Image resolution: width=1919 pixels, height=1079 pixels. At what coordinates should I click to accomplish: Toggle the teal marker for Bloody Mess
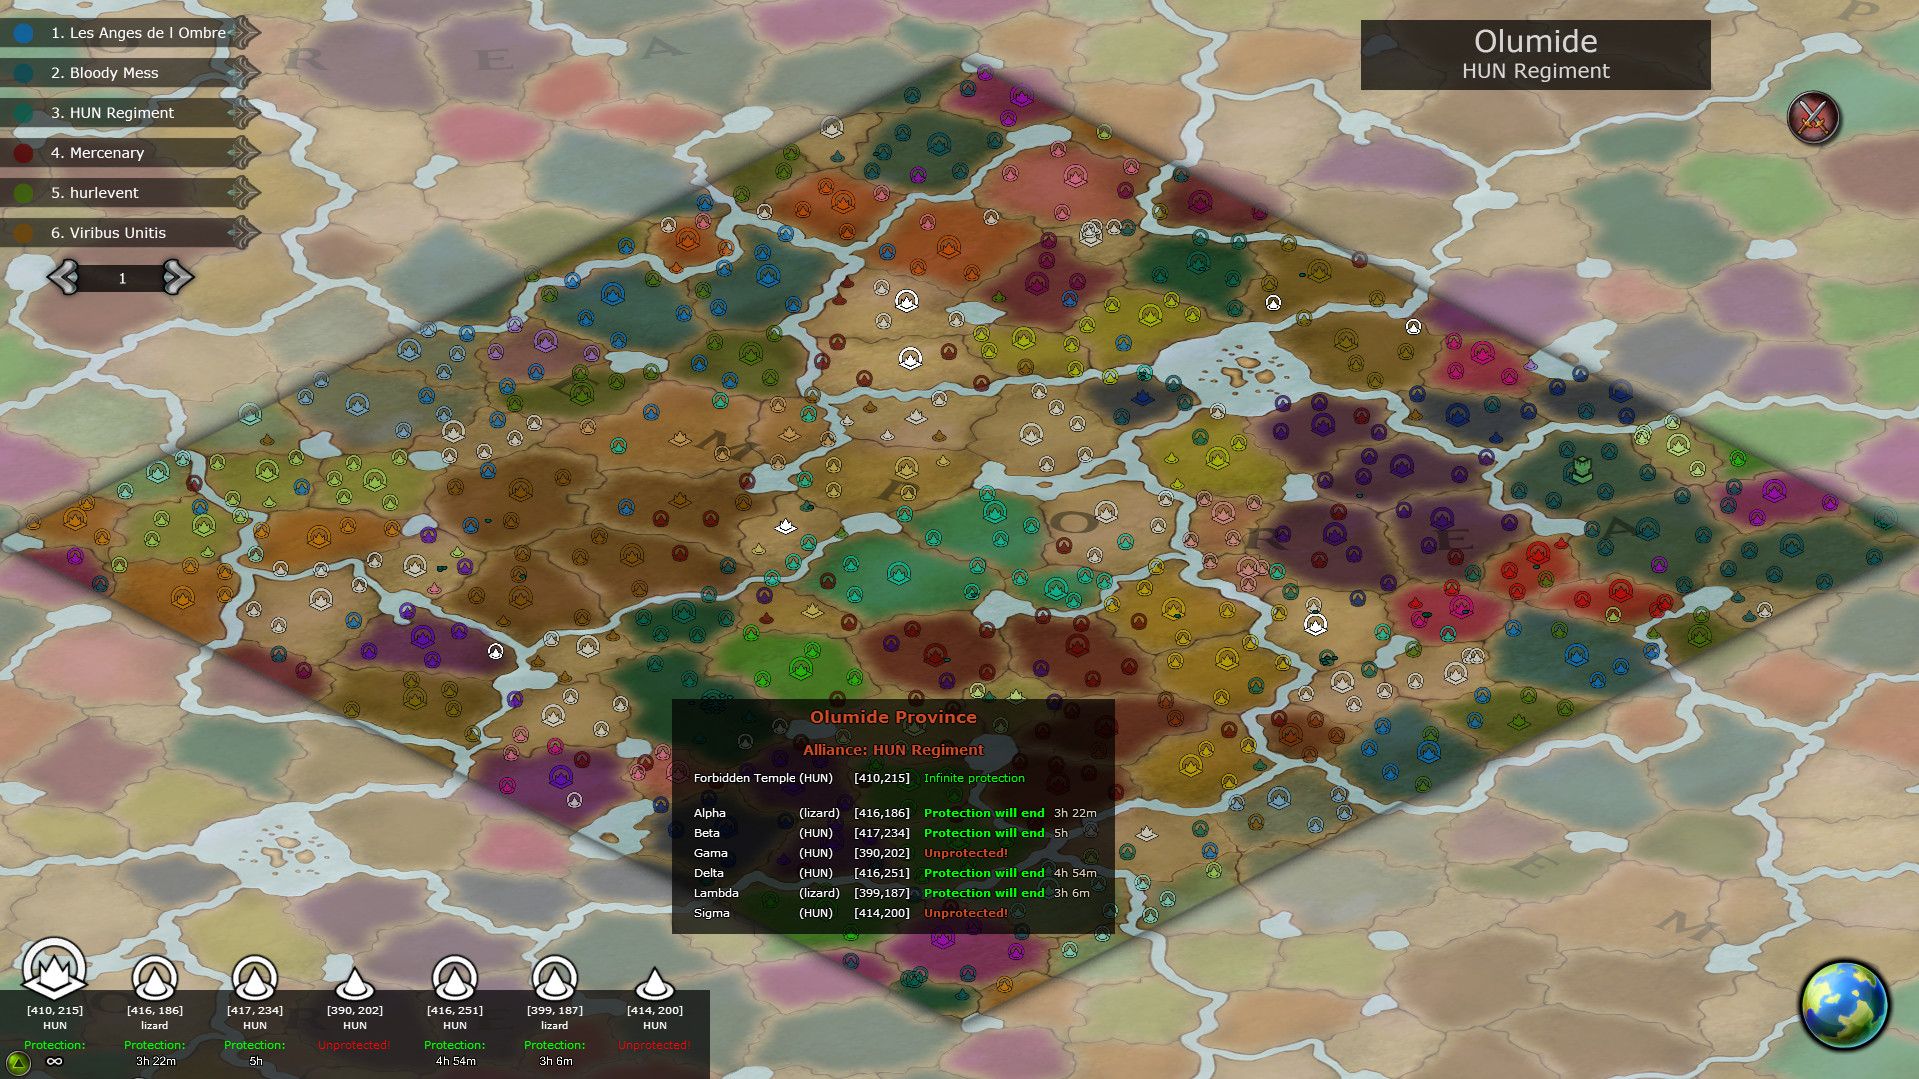23,73
